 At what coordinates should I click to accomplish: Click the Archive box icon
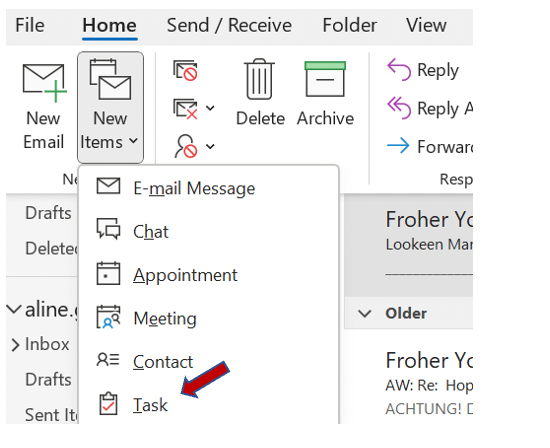(325, 79)
